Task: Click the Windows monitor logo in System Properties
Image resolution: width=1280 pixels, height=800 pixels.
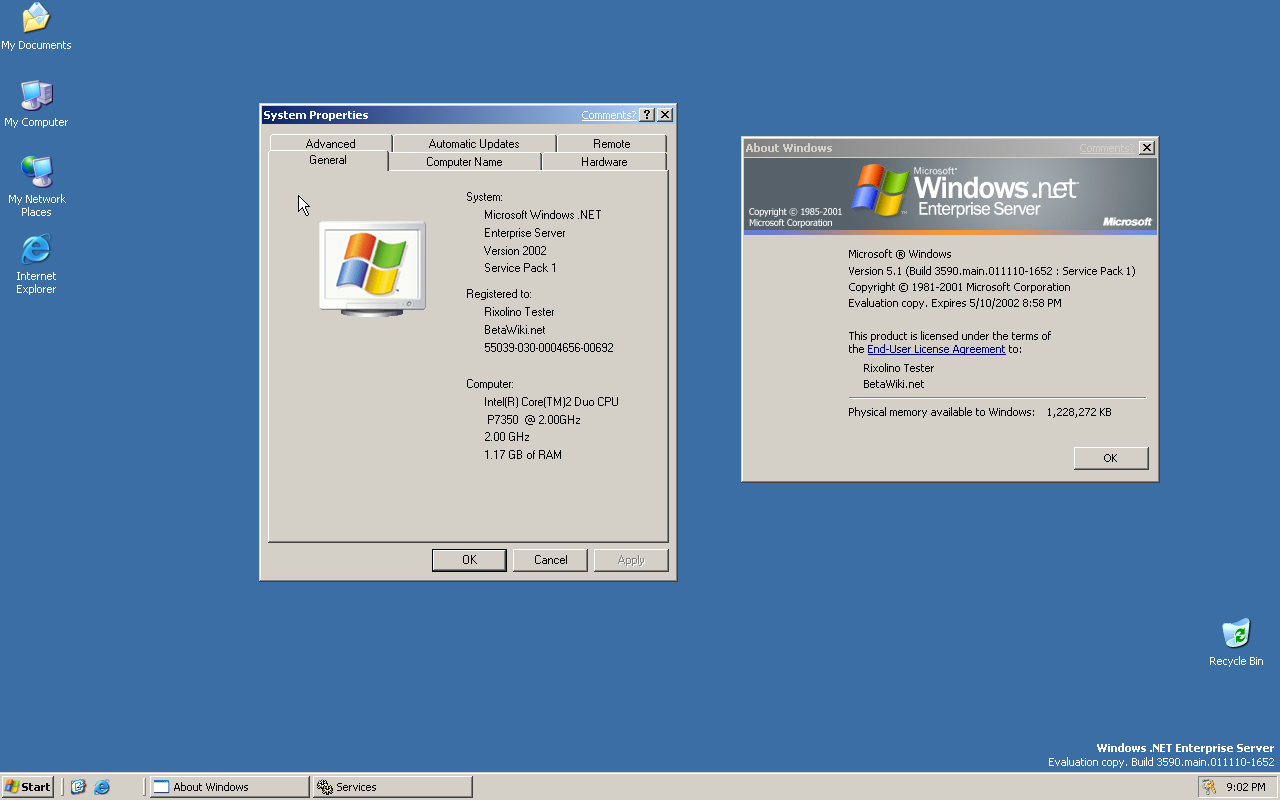Action: (x=372, y=268)
